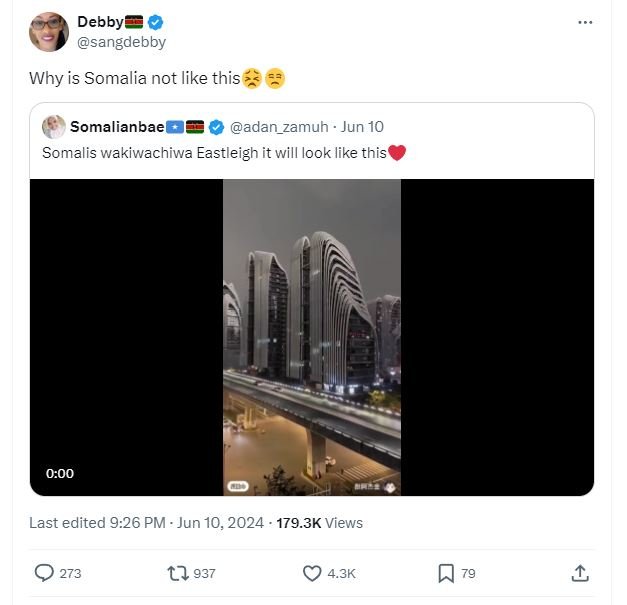Image resolution: width=627 pixels, height=605 pixels.
Task: Click the 0:00 video timestamp
Action: point(60,473)
